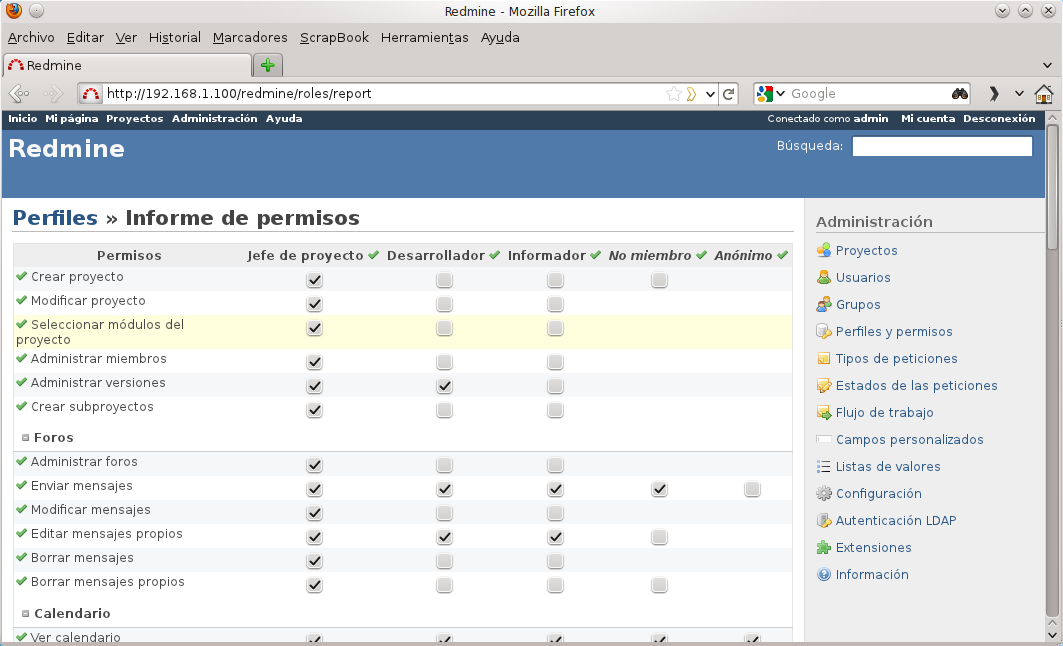The height and width of the screenshot is (646, 1063).
Task: Check Modificar proyecto for Desarrollador
Action: 444,304
